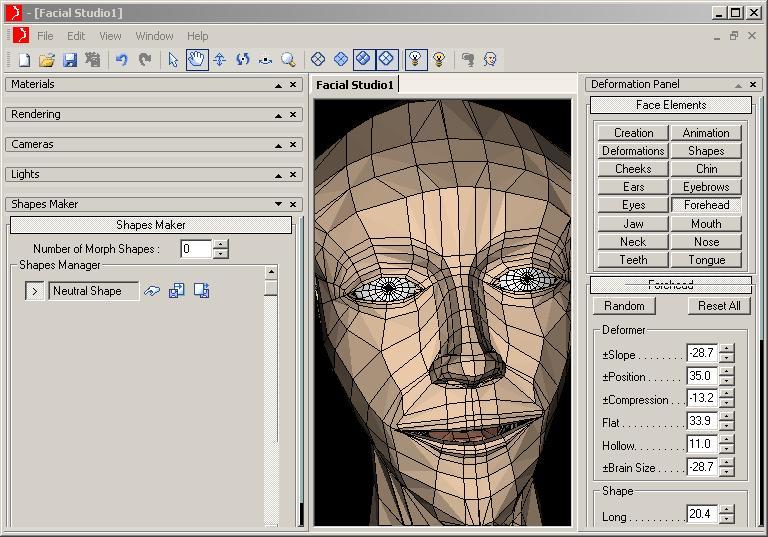
Task: Click the Random button
Action: [624, 306]
